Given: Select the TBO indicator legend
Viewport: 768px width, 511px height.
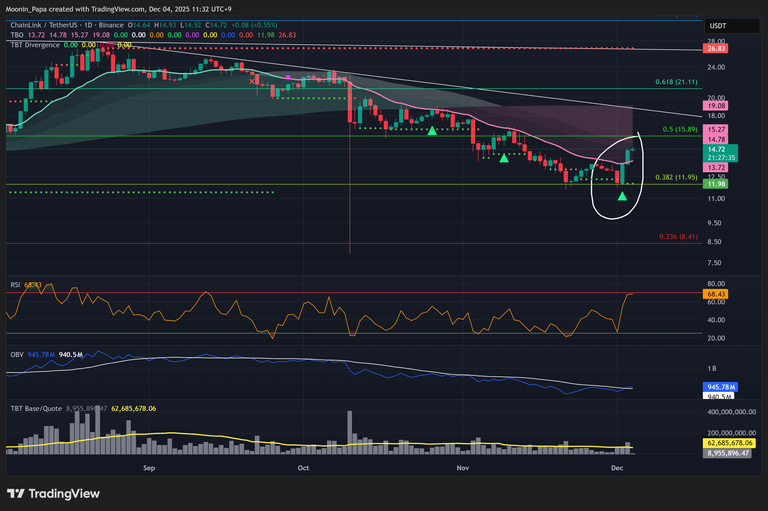Looking at the screenshot, I should click(x=17, y=34).
